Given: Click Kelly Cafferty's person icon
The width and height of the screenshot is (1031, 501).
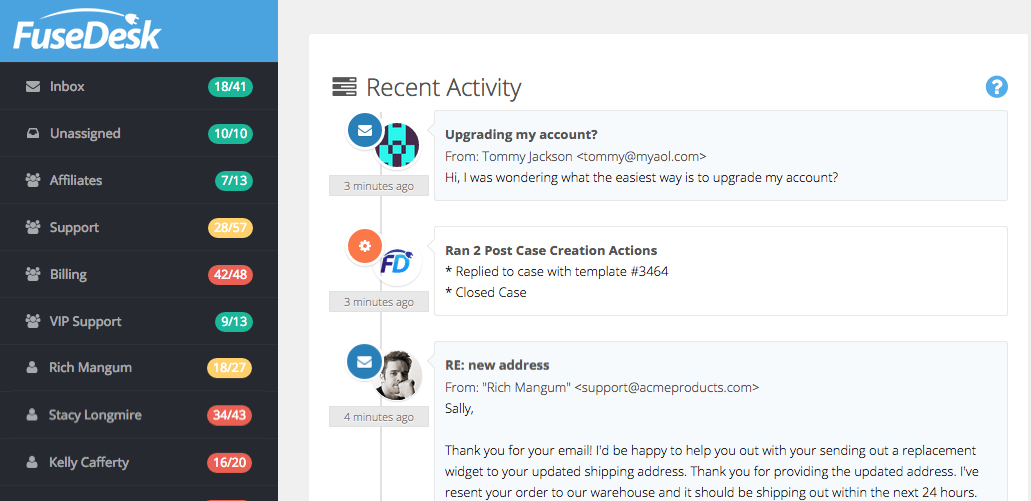Looking at the screenshot, I should (32, 463).
